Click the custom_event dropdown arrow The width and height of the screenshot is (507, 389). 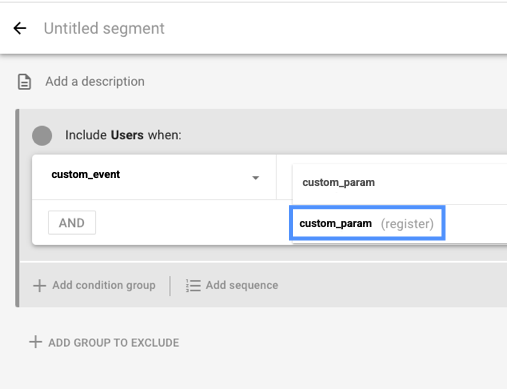click(x=256, y=178)
